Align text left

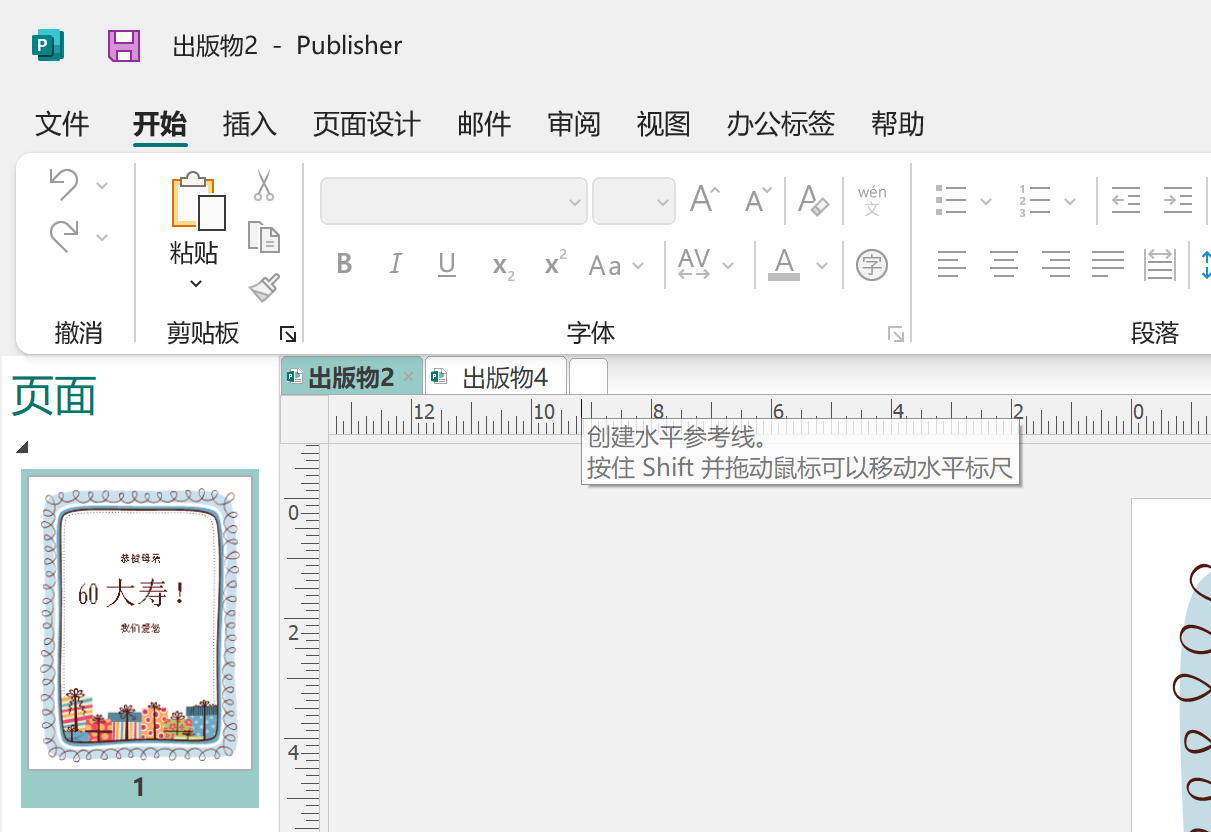point(952,265)
